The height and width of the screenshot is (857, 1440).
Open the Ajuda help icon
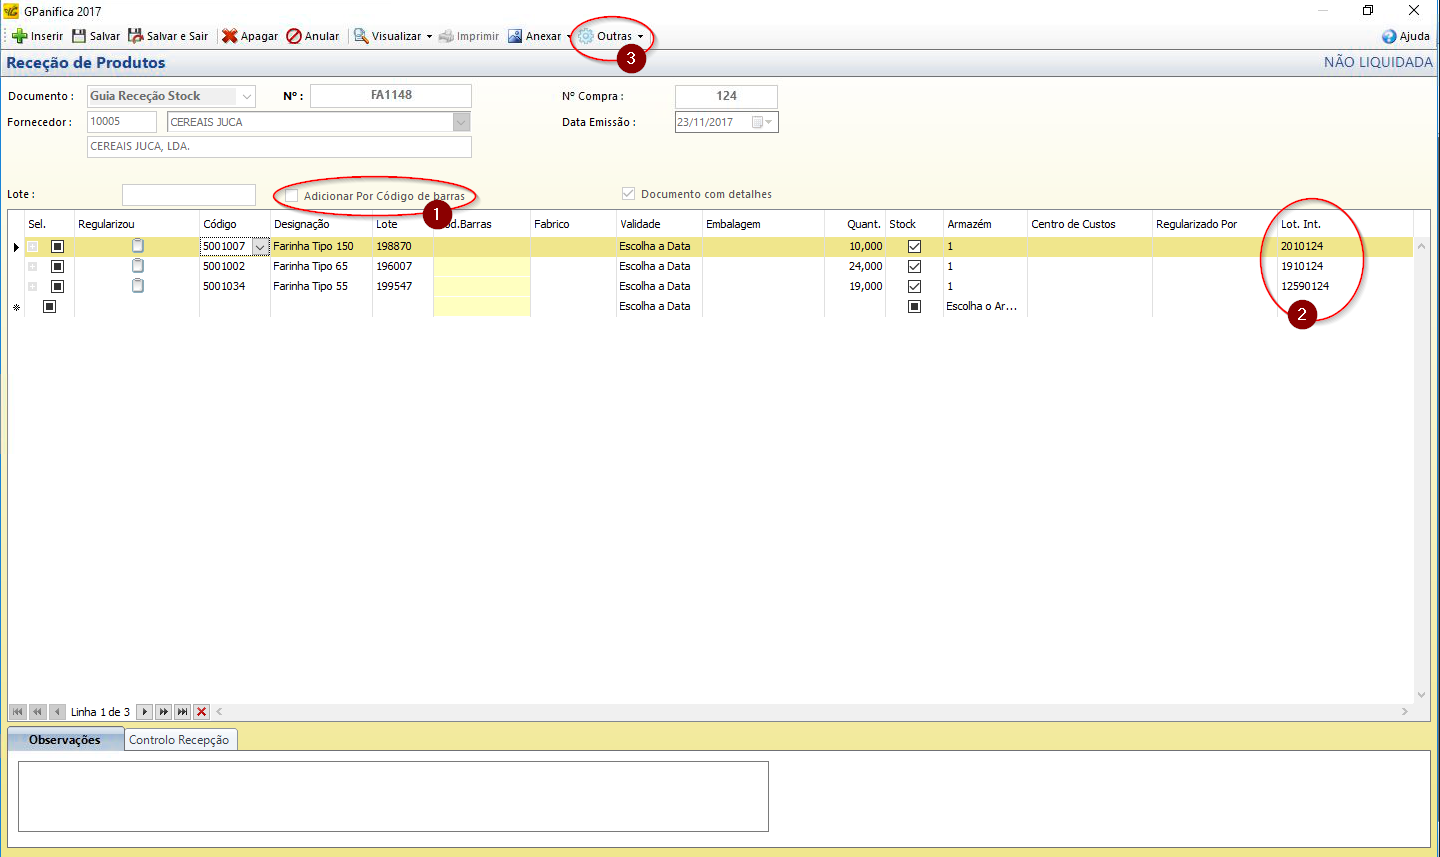(1389, 36)
